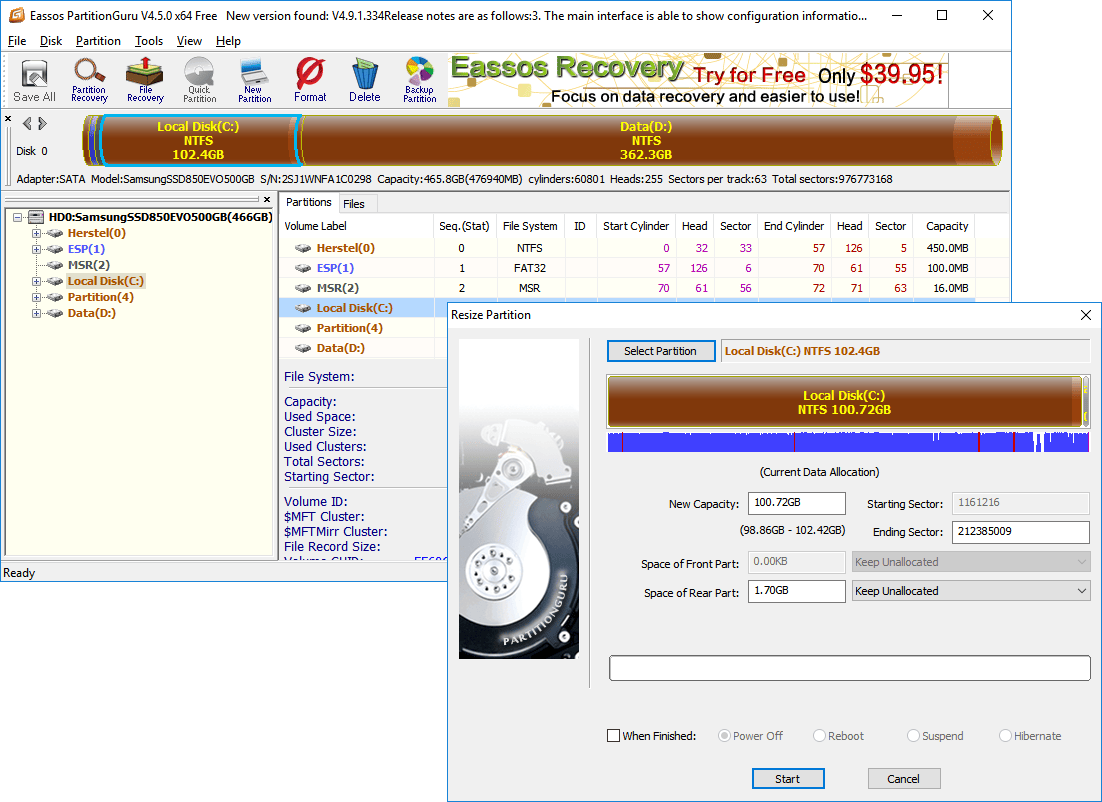This screenshot has width=1102, height=802.
Task: Click drive icon beside Herstel(0) in table
Action: [x=303, y=248]
